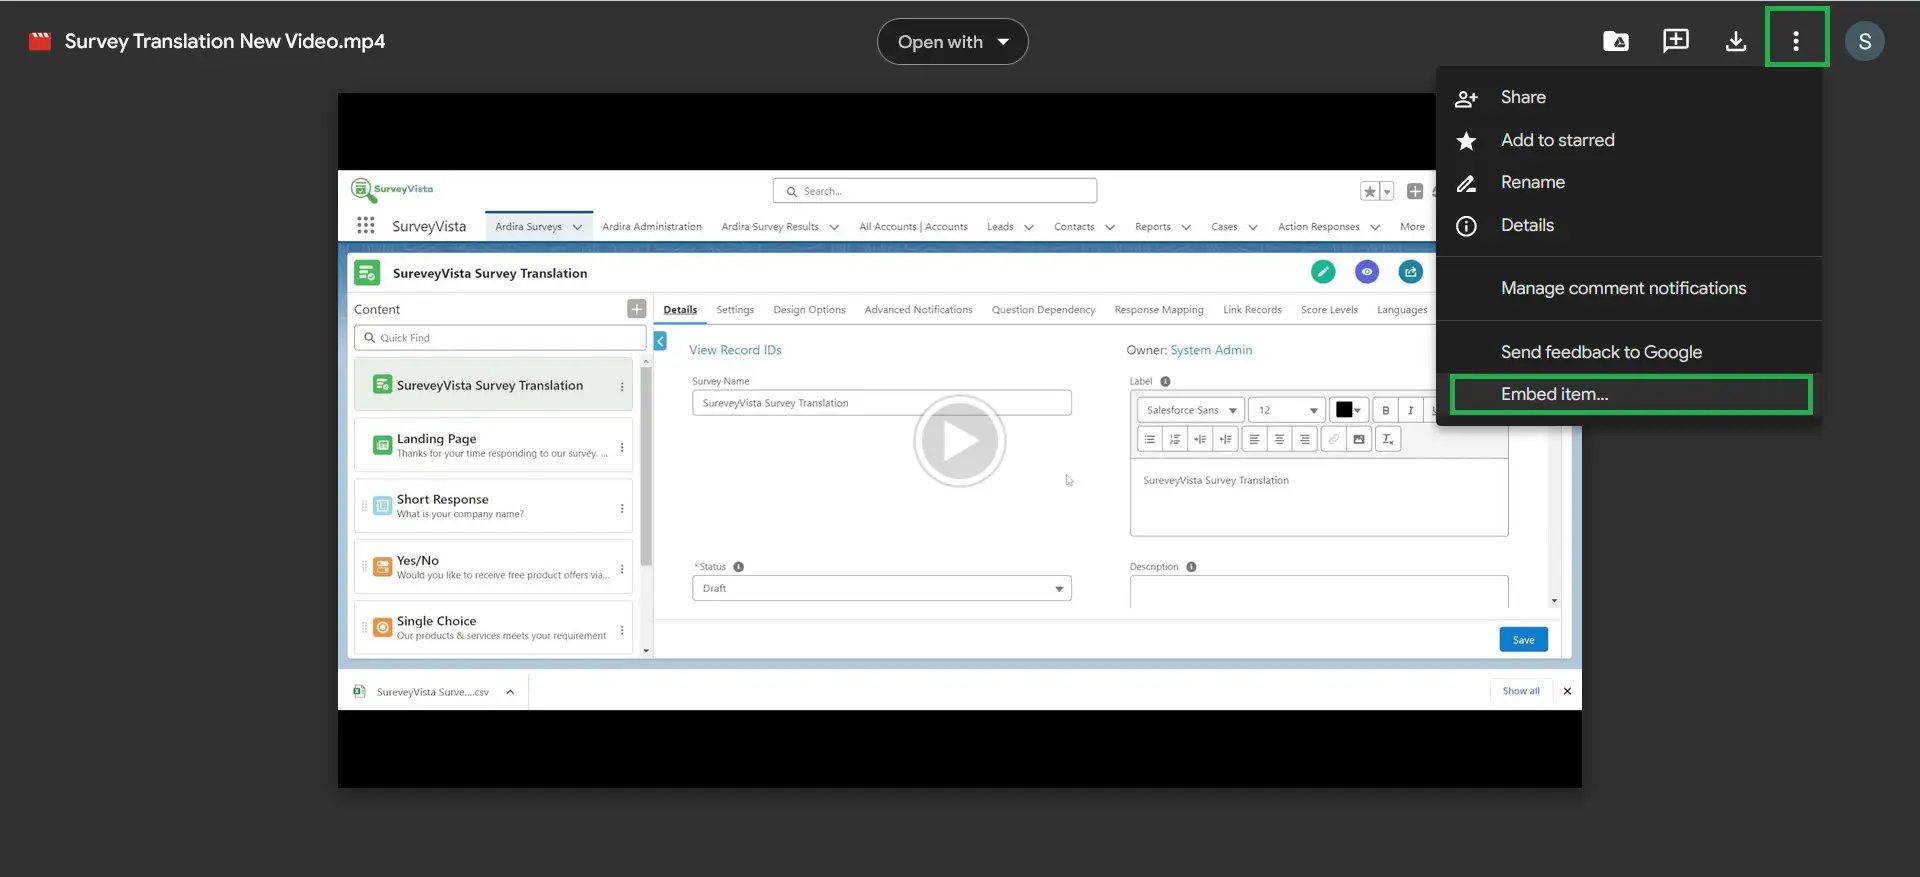
Task: Expand the 'Open with' dropdown
Action: [952, 41]
